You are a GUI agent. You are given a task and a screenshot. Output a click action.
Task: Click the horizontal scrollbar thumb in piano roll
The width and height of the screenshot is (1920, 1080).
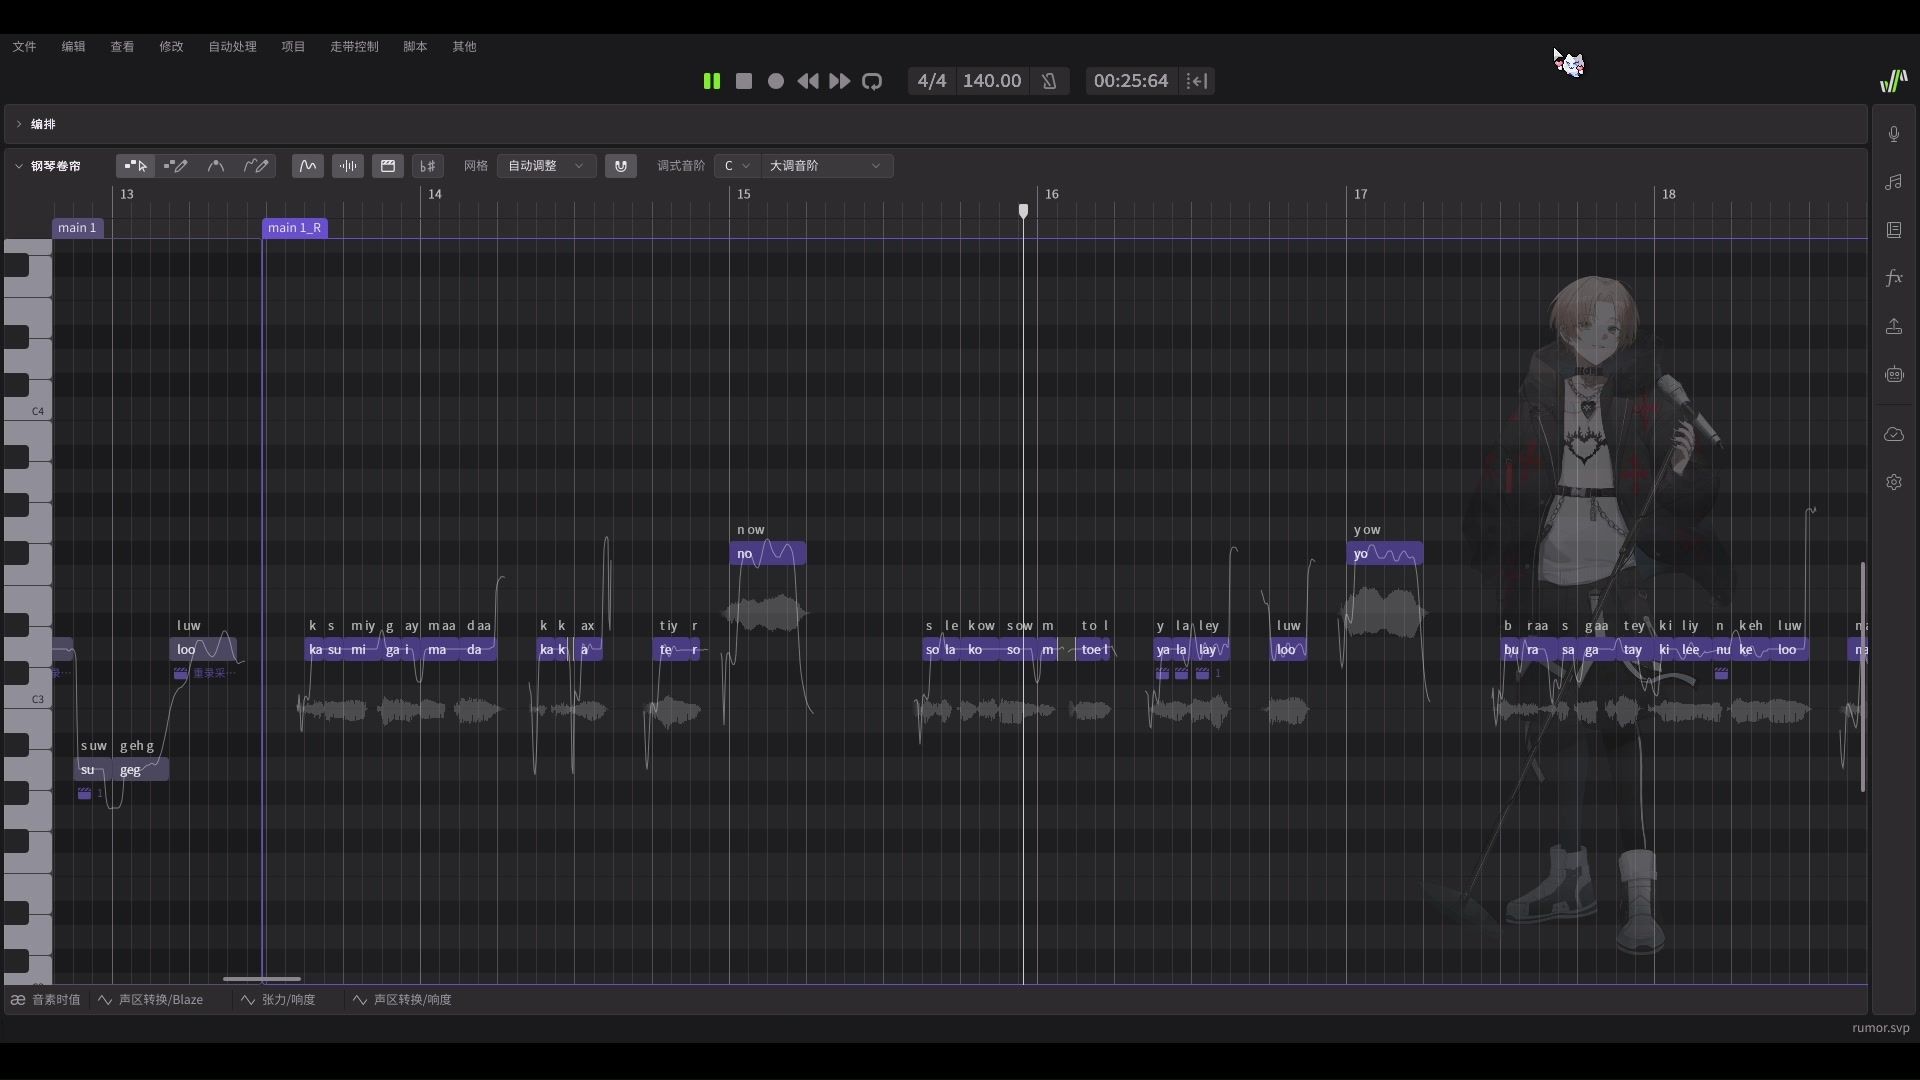click(x=262, y=979)
